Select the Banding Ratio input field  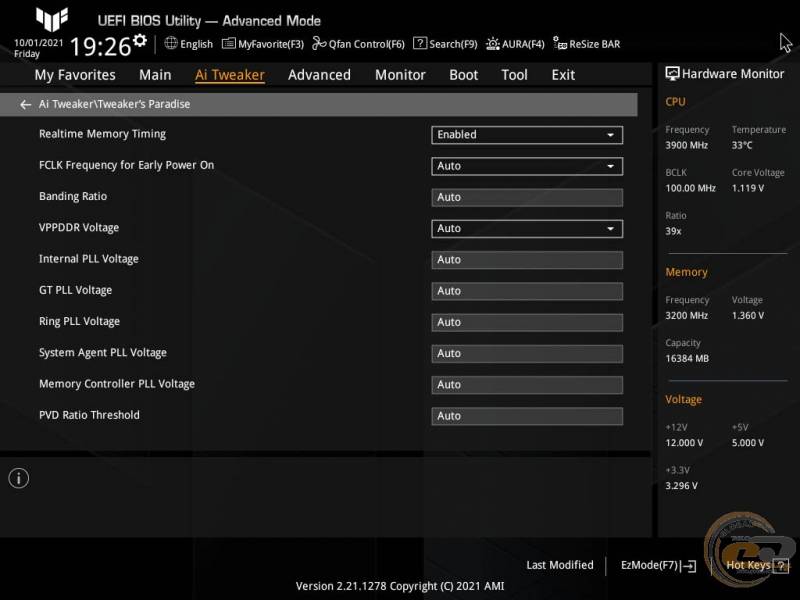tap(527, 197)
